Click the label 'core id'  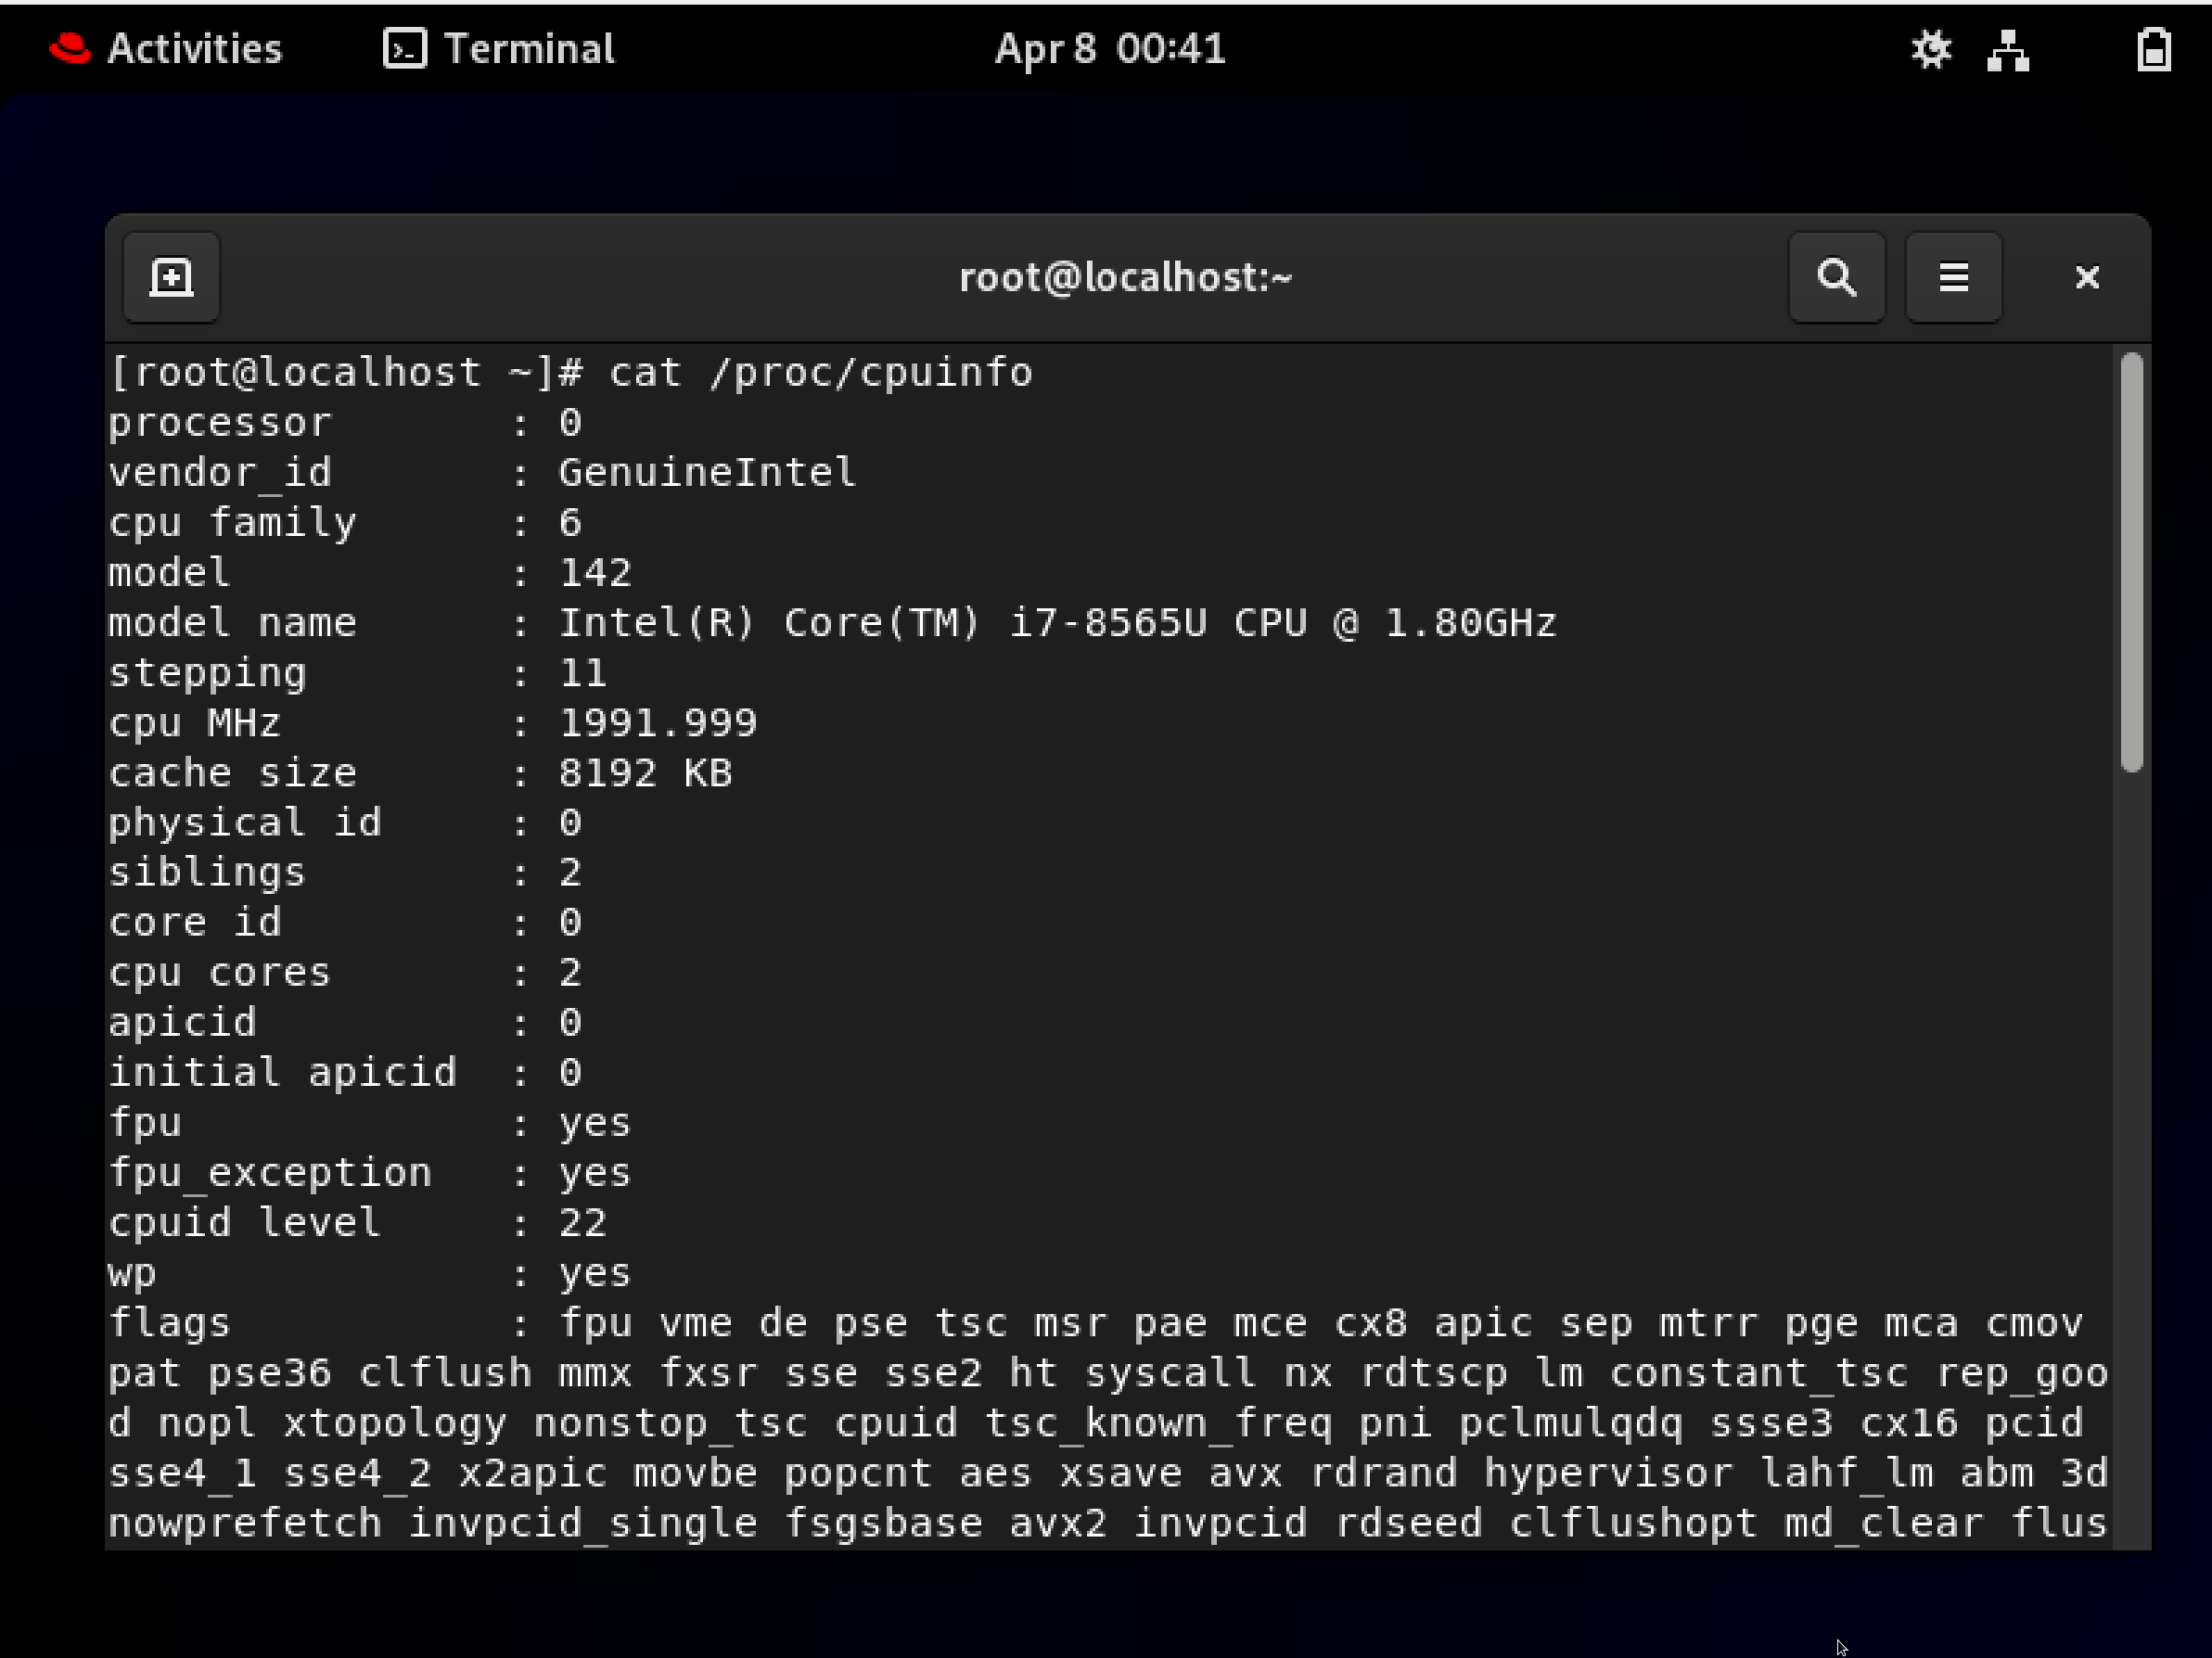195,923
